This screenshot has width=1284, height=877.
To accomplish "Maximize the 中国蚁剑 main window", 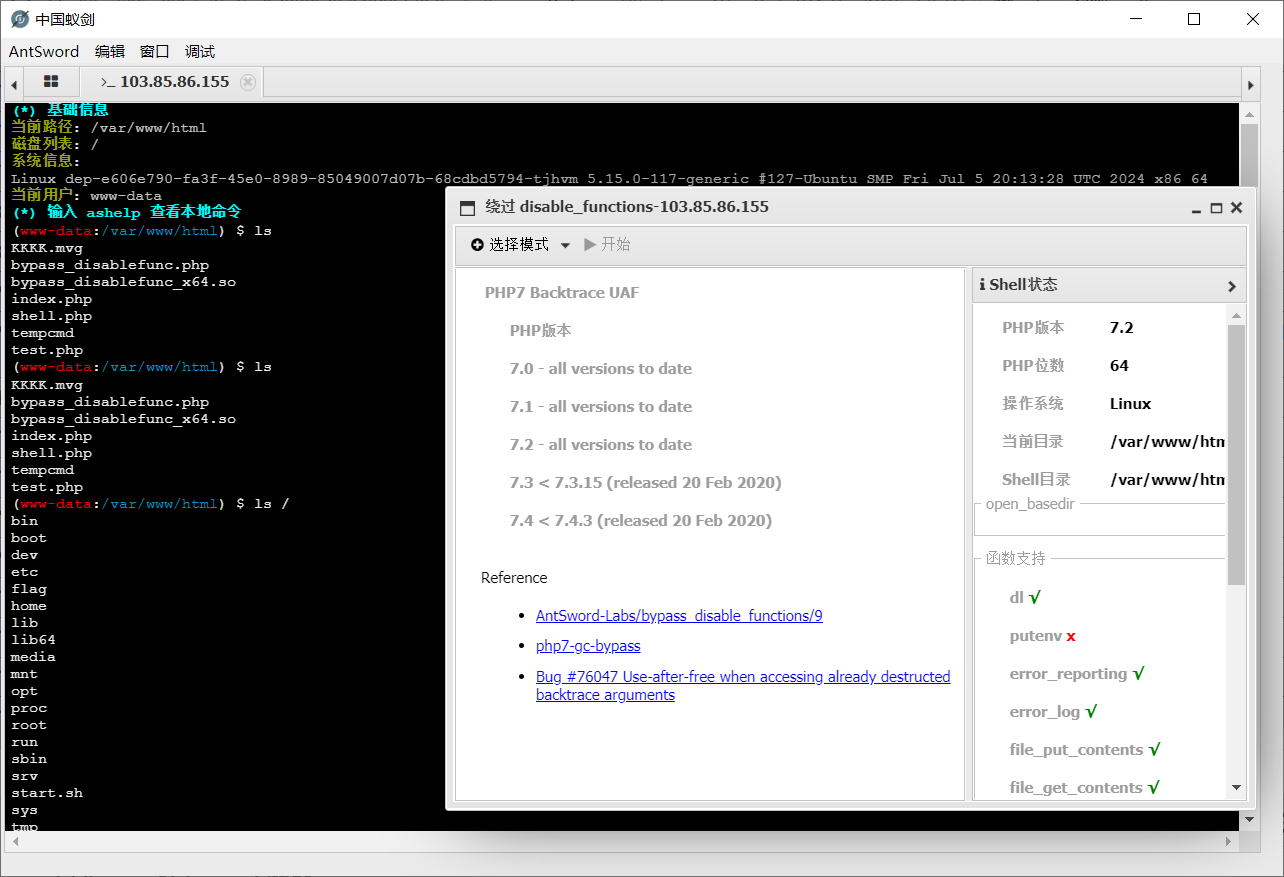I will [x=1194, y=19].
